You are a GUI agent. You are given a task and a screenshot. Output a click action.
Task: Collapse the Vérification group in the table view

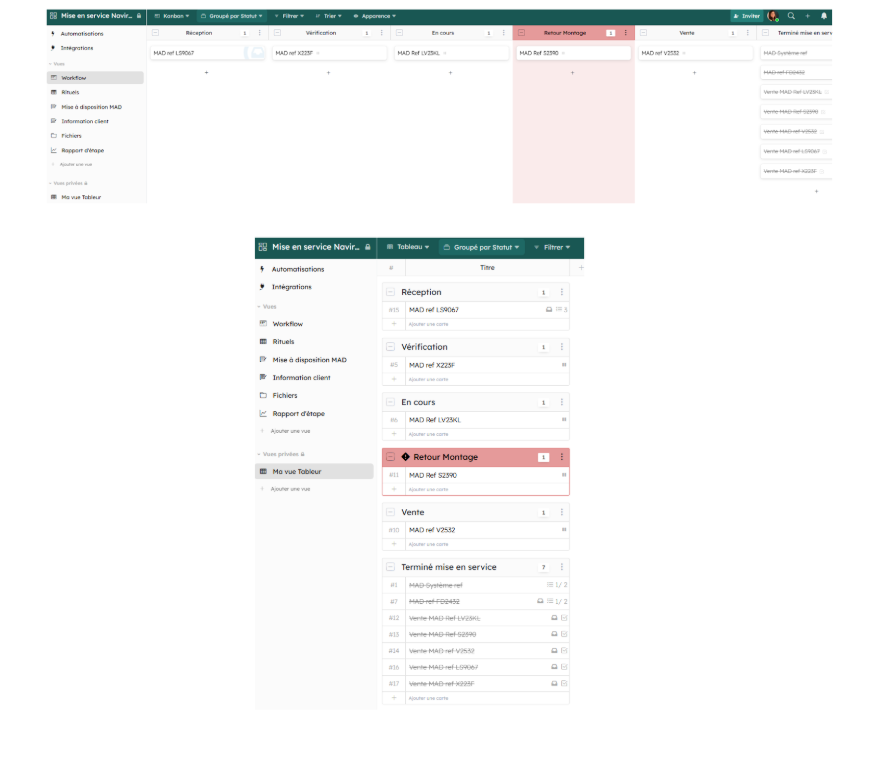(390, 347)
